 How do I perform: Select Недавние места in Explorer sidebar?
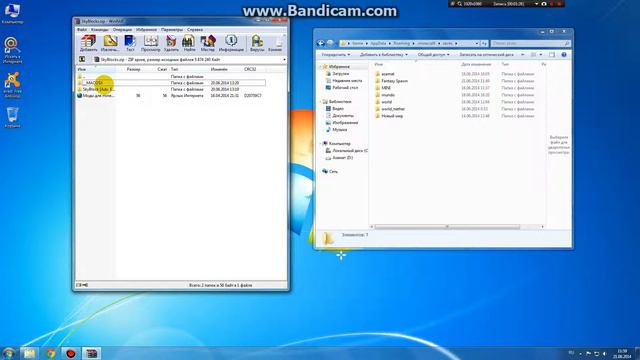click(347, 81)
